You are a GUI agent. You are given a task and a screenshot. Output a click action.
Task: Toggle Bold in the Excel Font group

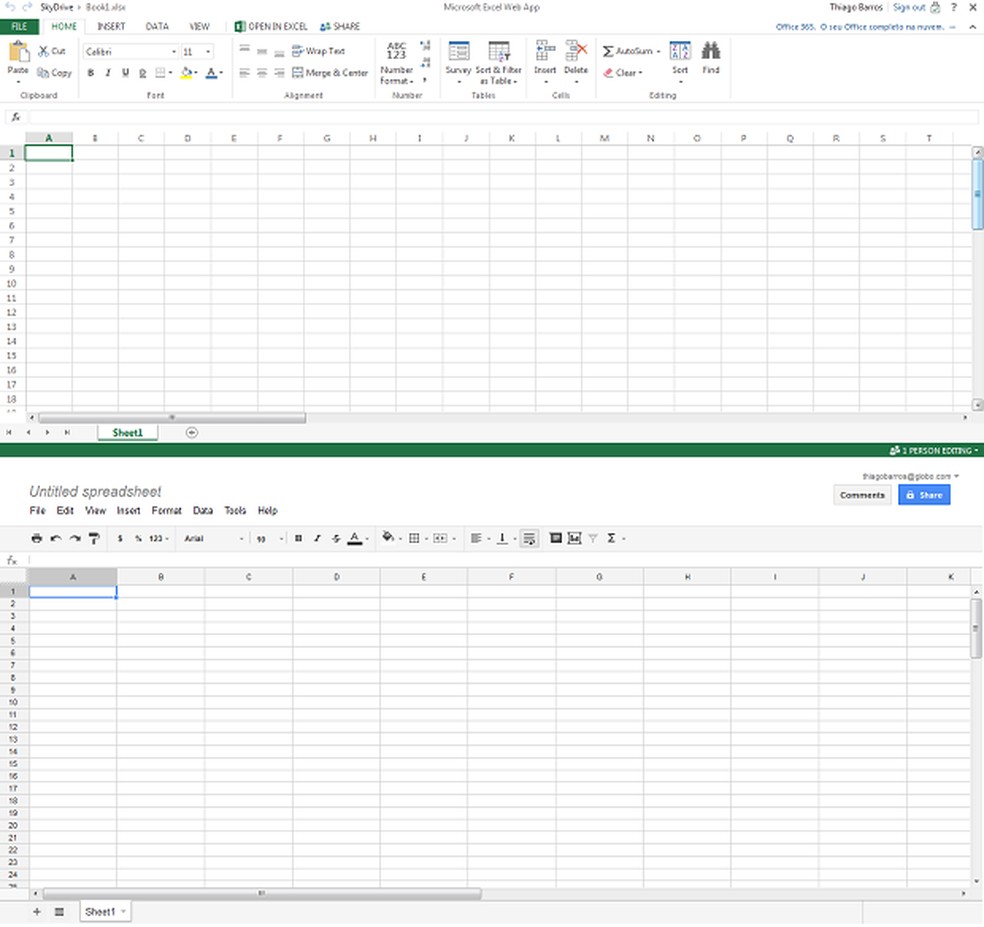pyautogui.click(x=91, y=73)
